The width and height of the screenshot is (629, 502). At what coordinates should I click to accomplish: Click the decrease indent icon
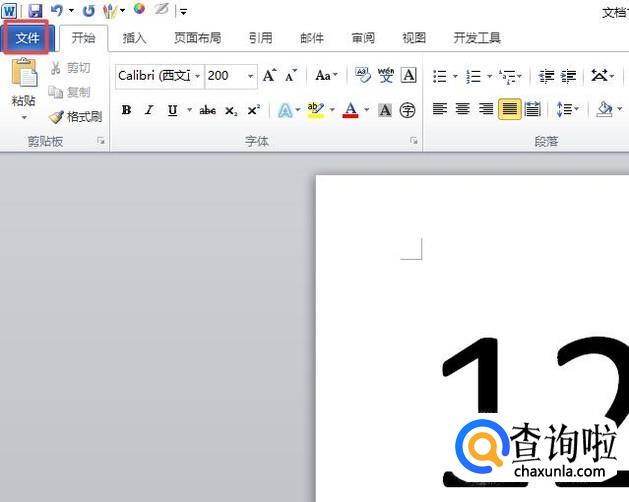click(546, 76)
